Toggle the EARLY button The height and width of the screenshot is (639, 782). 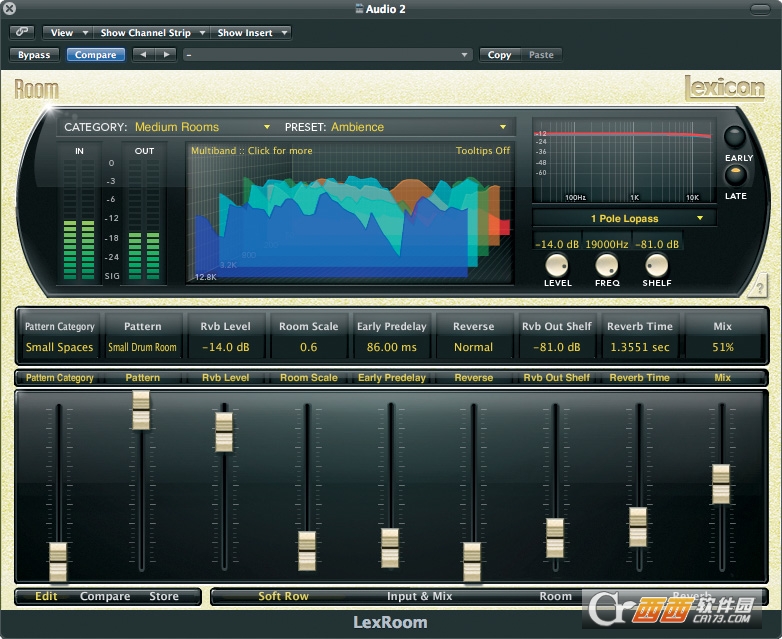coord(735,136)
